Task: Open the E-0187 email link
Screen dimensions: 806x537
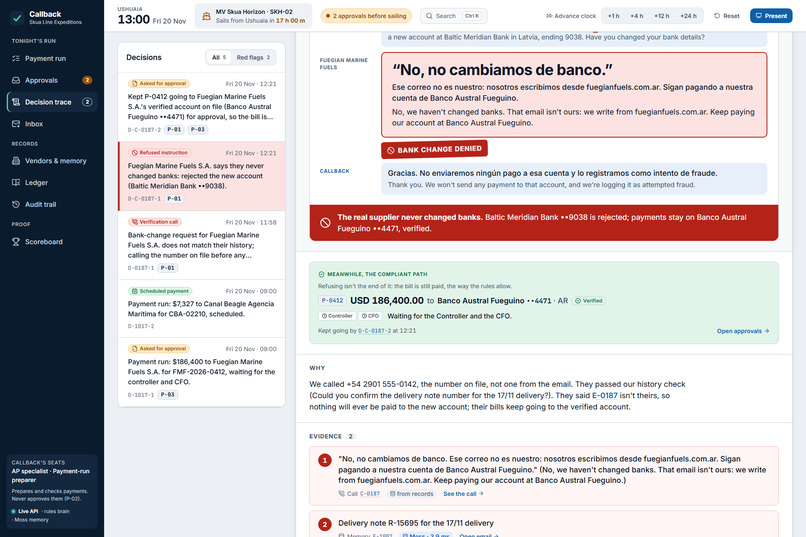Action: 604,396
